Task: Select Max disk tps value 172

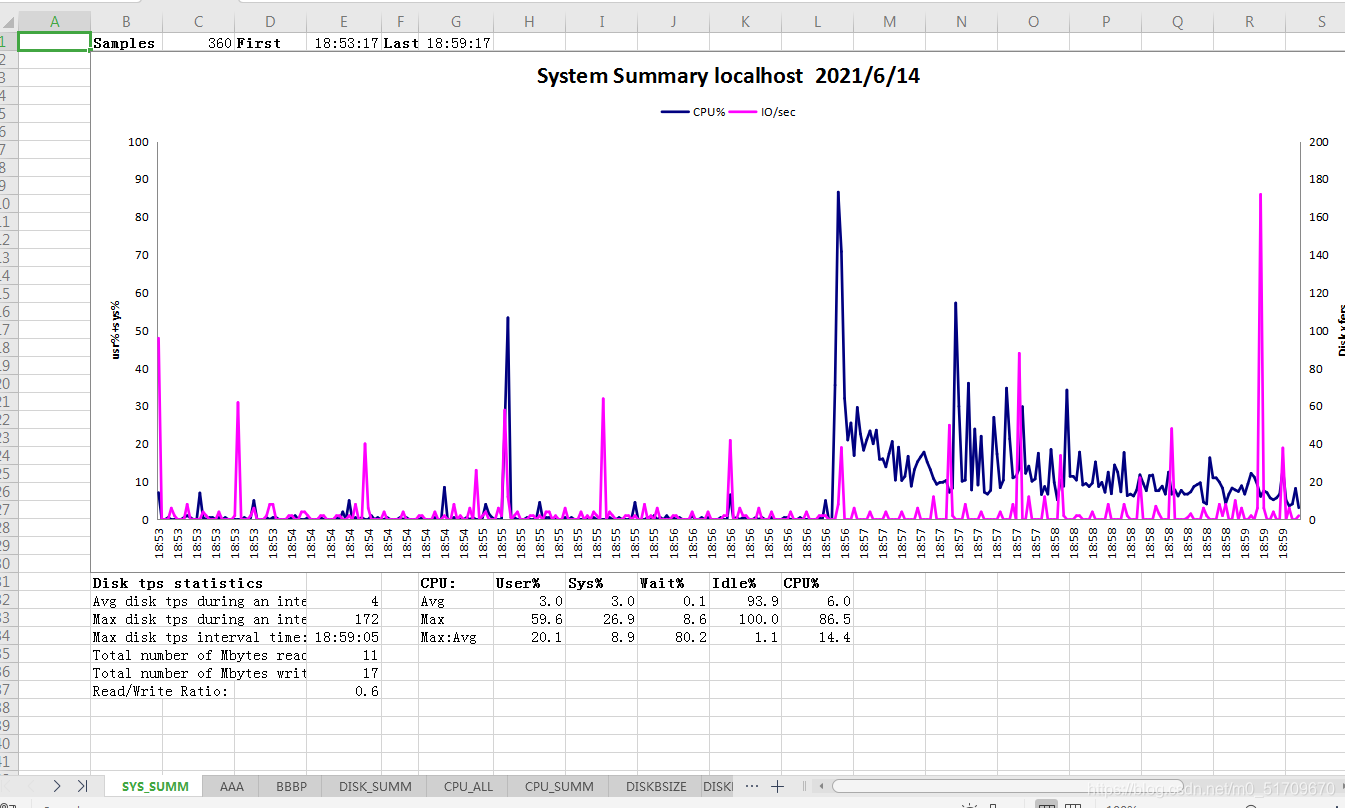Action: click(x=344, y=619)
